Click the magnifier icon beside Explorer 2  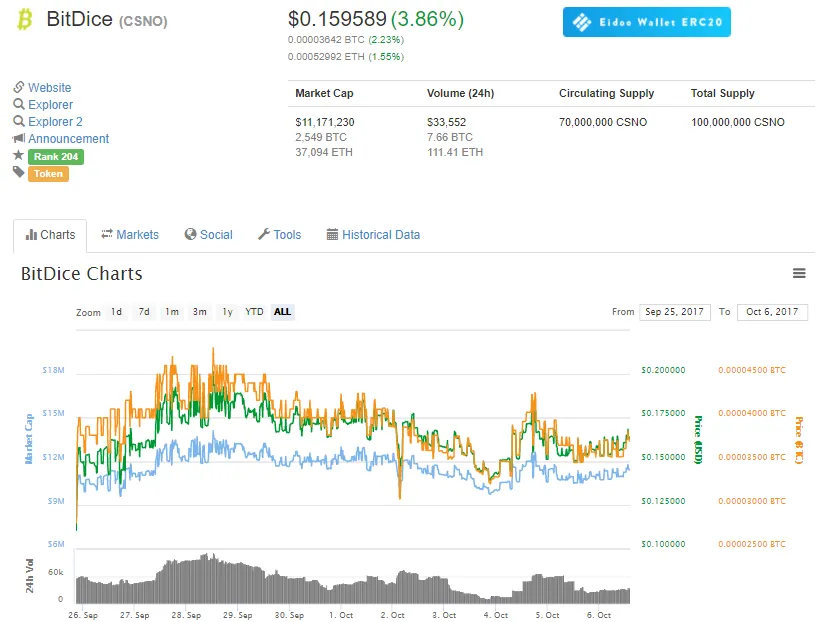click(19, 121)
